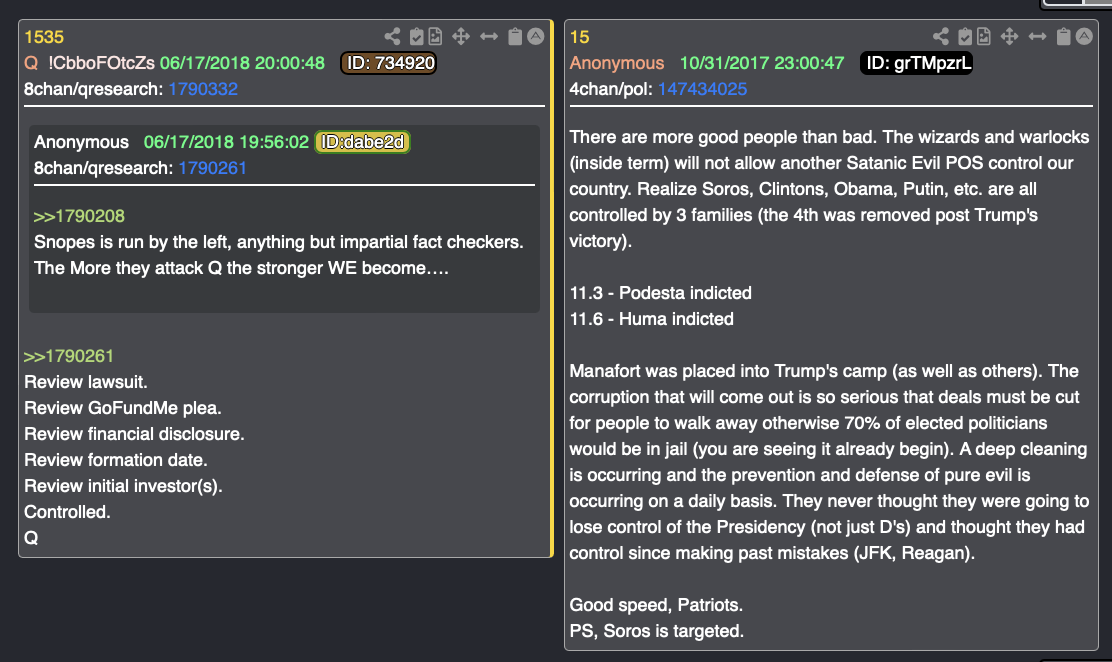This screenshot has width=1112, height=662.
Task: Click plain clipboard icon on post 15
Action: 1063,37
